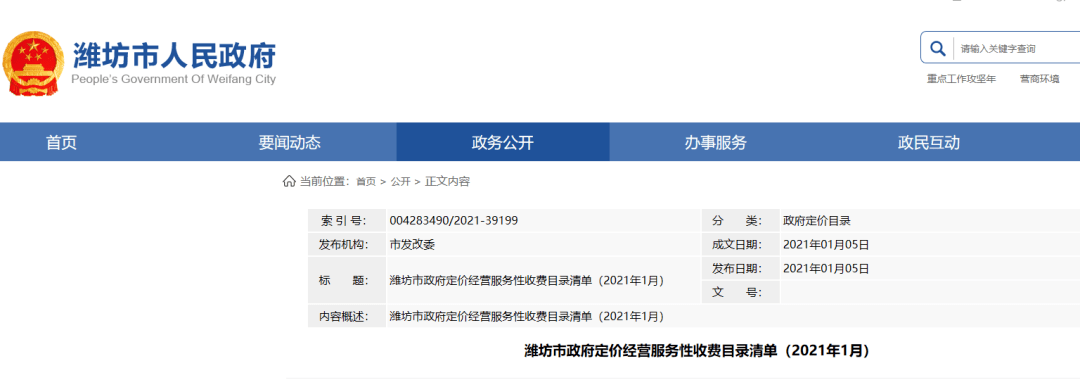Image resolution: width=1080 pixels, height=380 pixels.
Task: Click the home icon beside 当前位置
Action: click(289, 181)
